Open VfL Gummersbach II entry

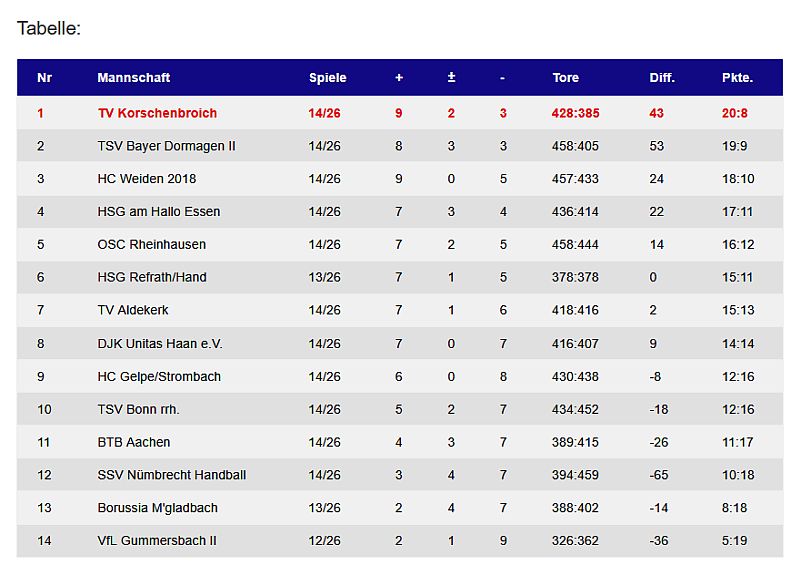click(157, 541)
